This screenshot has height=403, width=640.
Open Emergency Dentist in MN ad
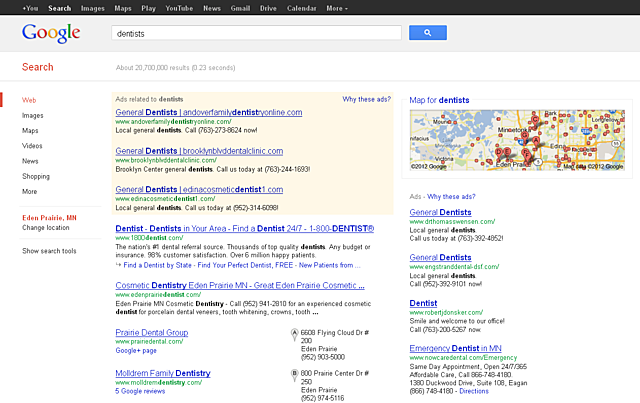click(x=456, y=348)
